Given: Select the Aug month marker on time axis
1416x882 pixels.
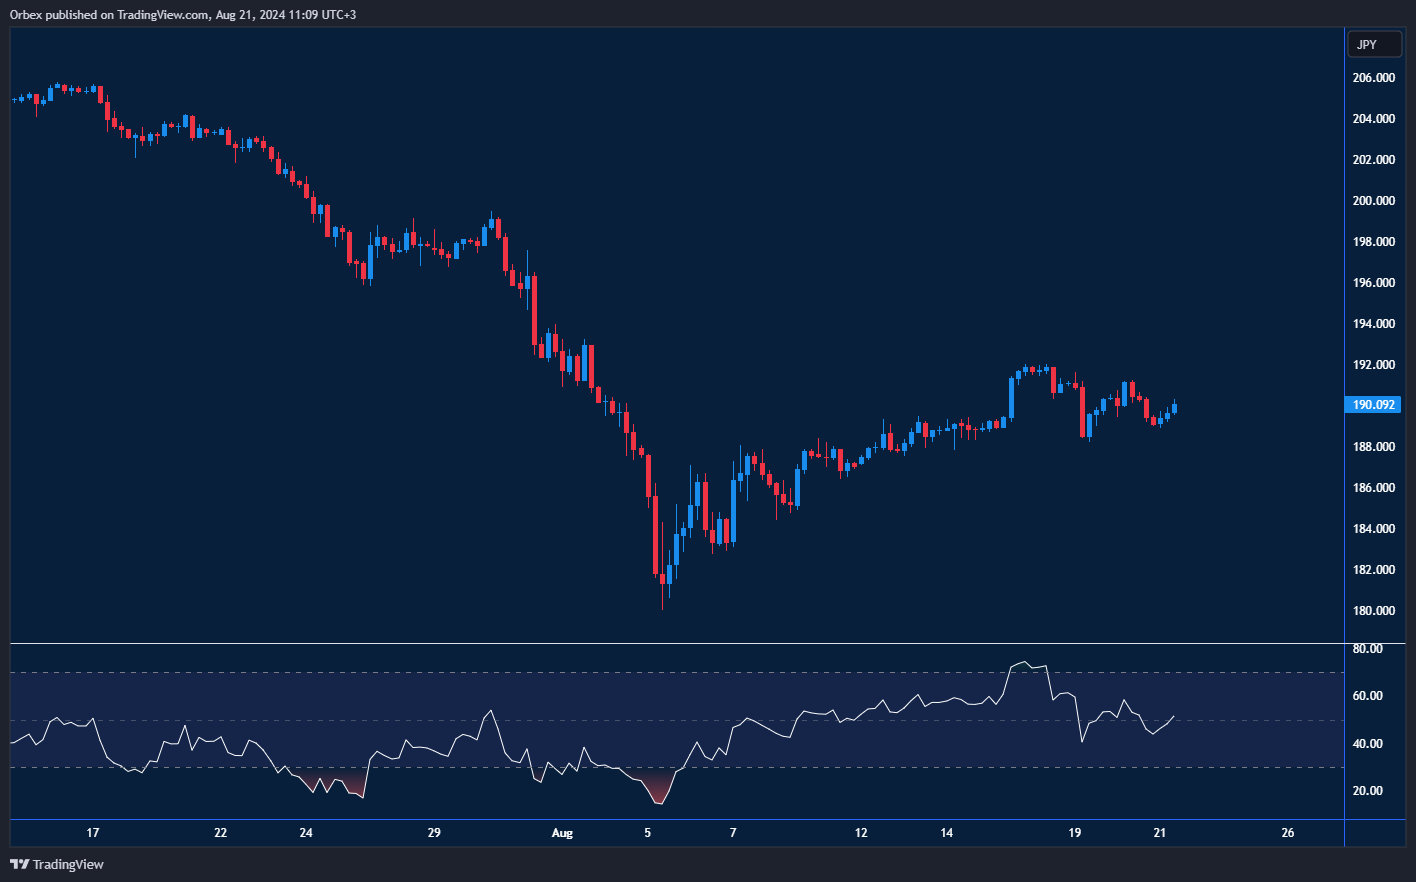Looking at the screenshot, I should 562,833.
